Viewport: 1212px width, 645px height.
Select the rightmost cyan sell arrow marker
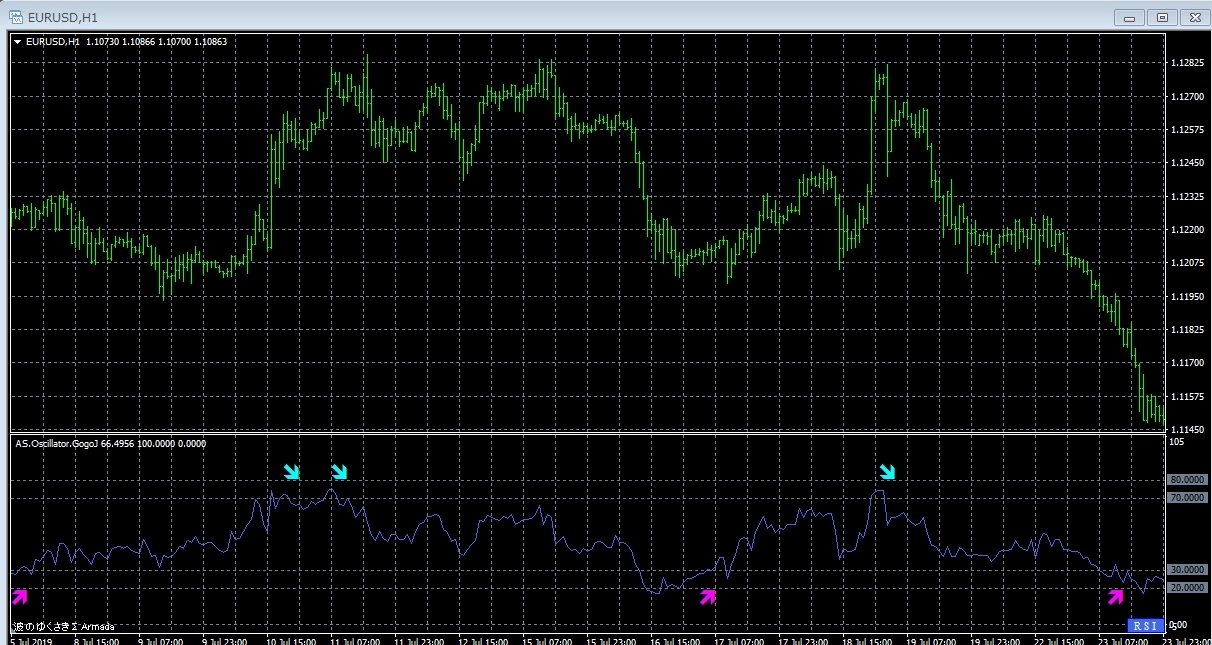point(887,472)
